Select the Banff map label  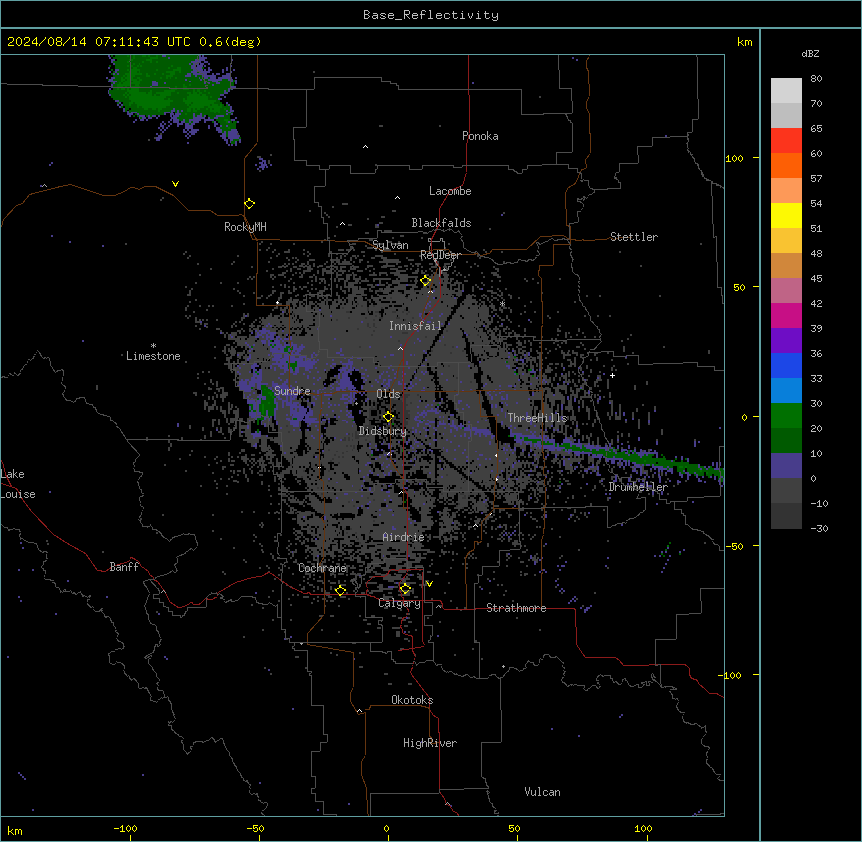point(124,567)
